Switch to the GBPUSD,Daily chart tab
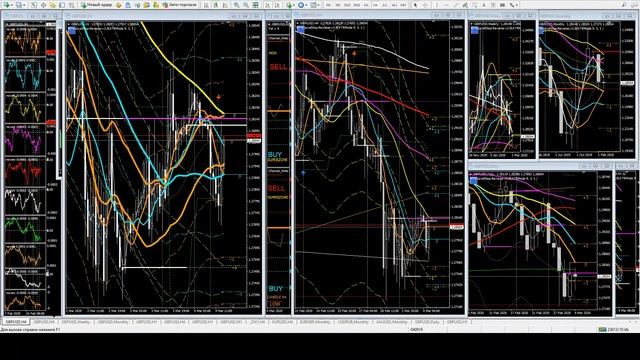 [427, 322]
